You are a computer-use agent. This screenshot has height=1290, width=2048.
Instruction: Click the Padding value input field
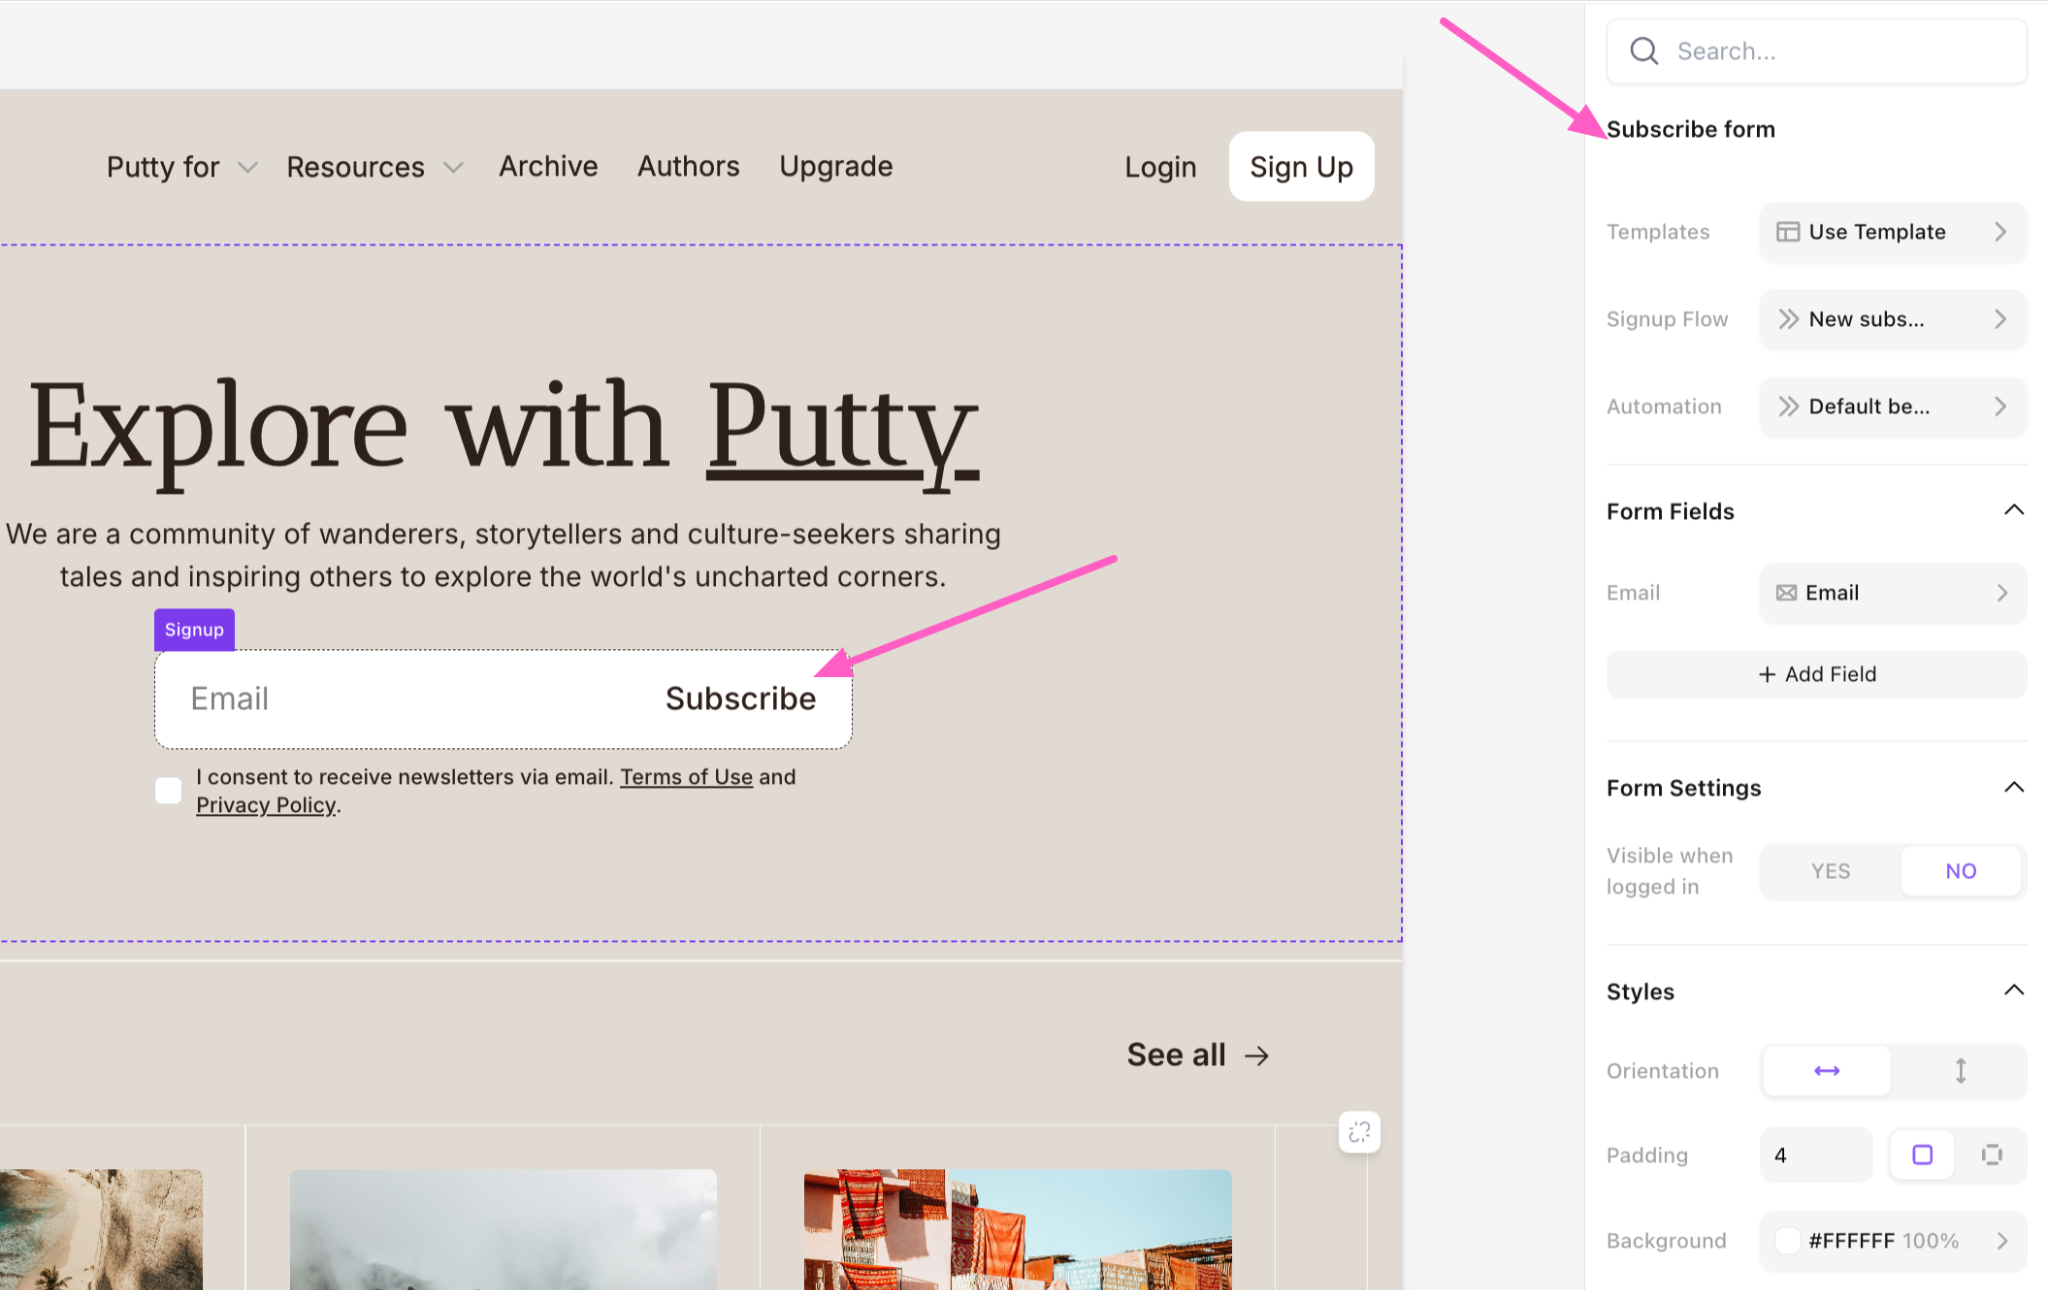(x=1814, y=1155)
